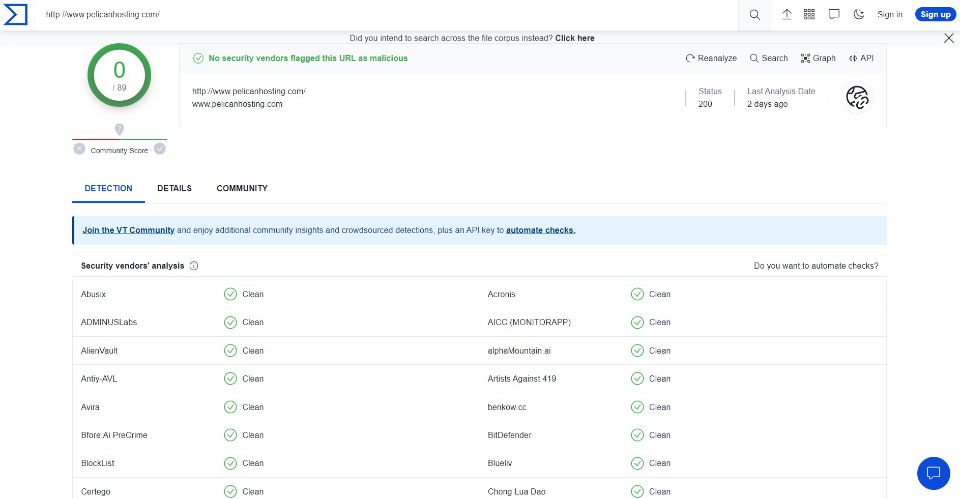This screenshot has width=960, height=499.
Task: Click the BitDefender vendor name
Action: tap(509, 435)
